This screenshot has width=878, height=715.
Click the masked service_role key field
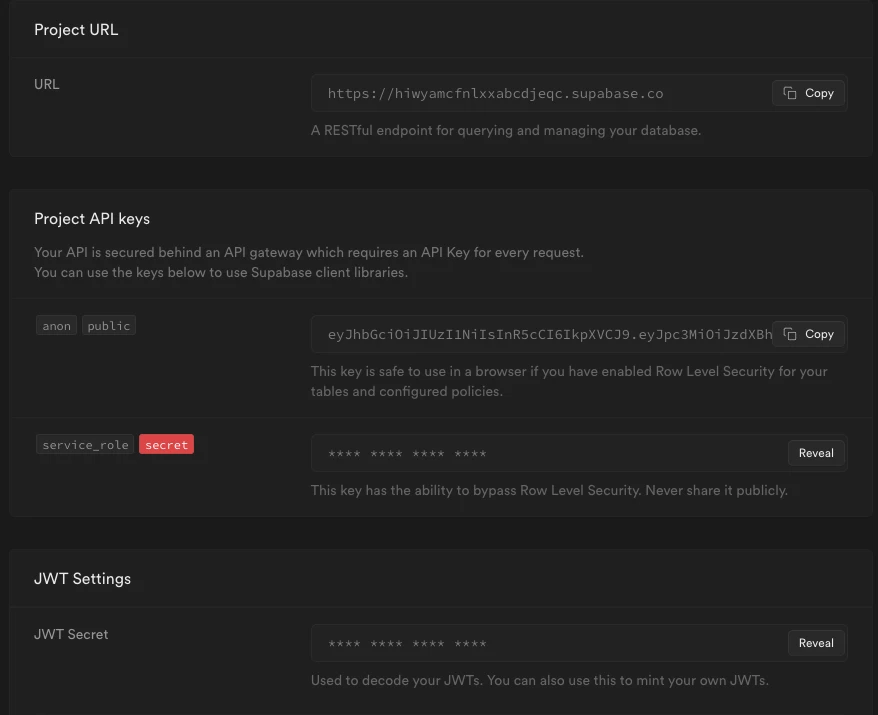point(520,453)
